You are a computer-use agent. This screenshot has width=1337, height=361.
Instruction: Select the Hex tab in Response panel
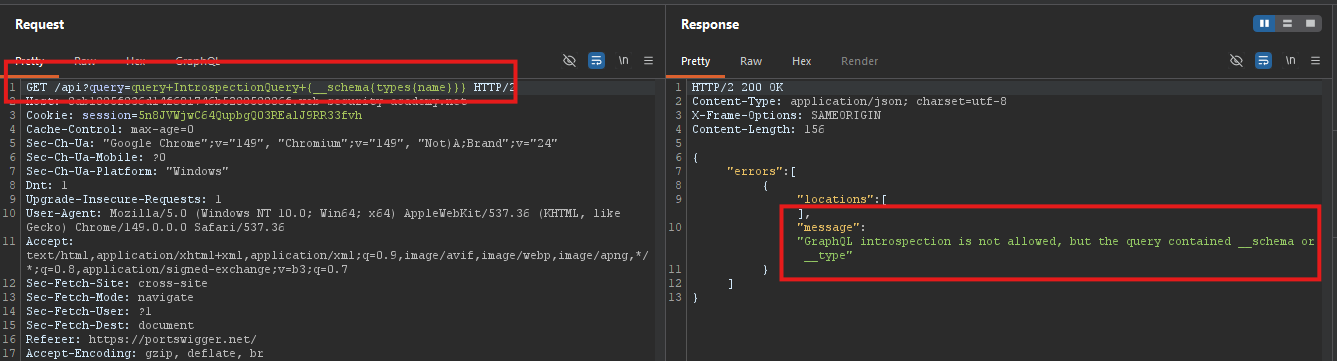tap(802, 61)
